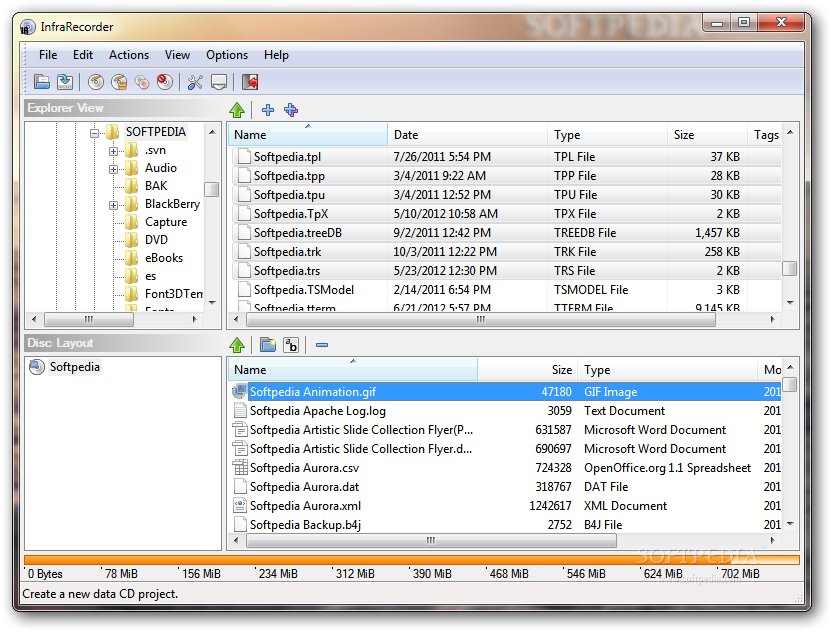Click the rename icon in Disc Layout
832x632 pixels.
291,345
